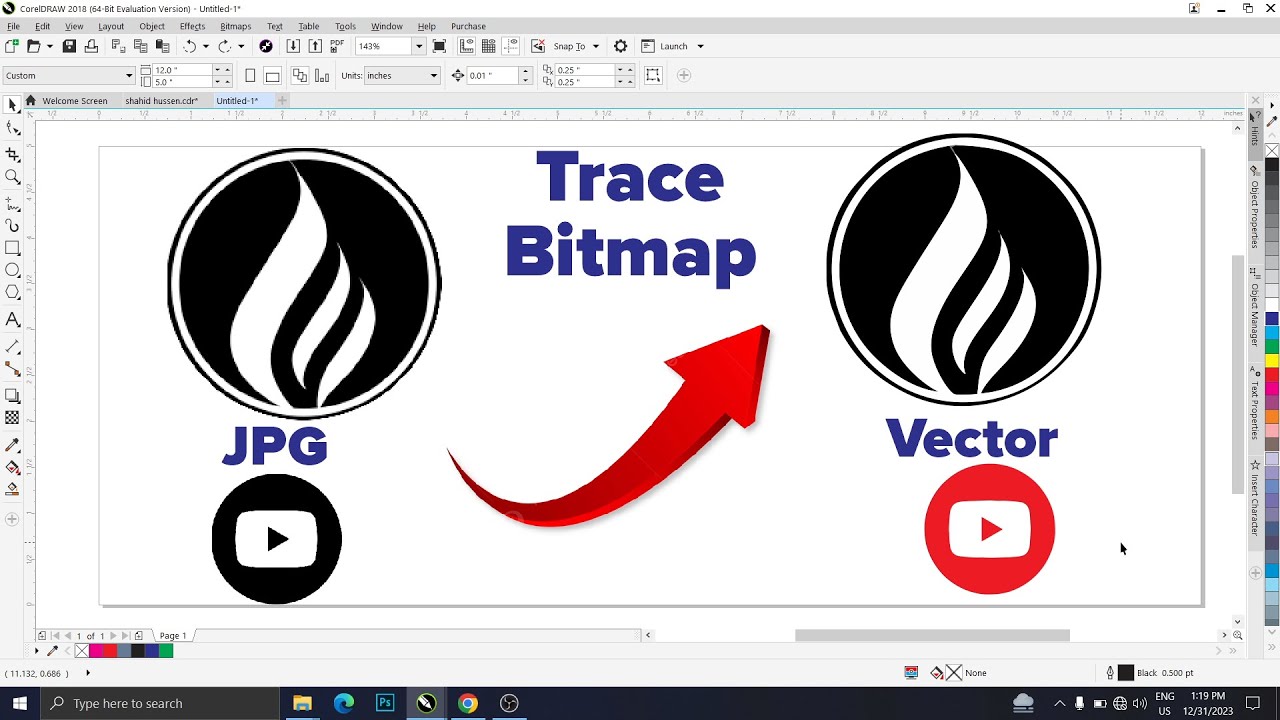Toggle Show rulers
Screen dimensions: 1280x720
[467, 46]
